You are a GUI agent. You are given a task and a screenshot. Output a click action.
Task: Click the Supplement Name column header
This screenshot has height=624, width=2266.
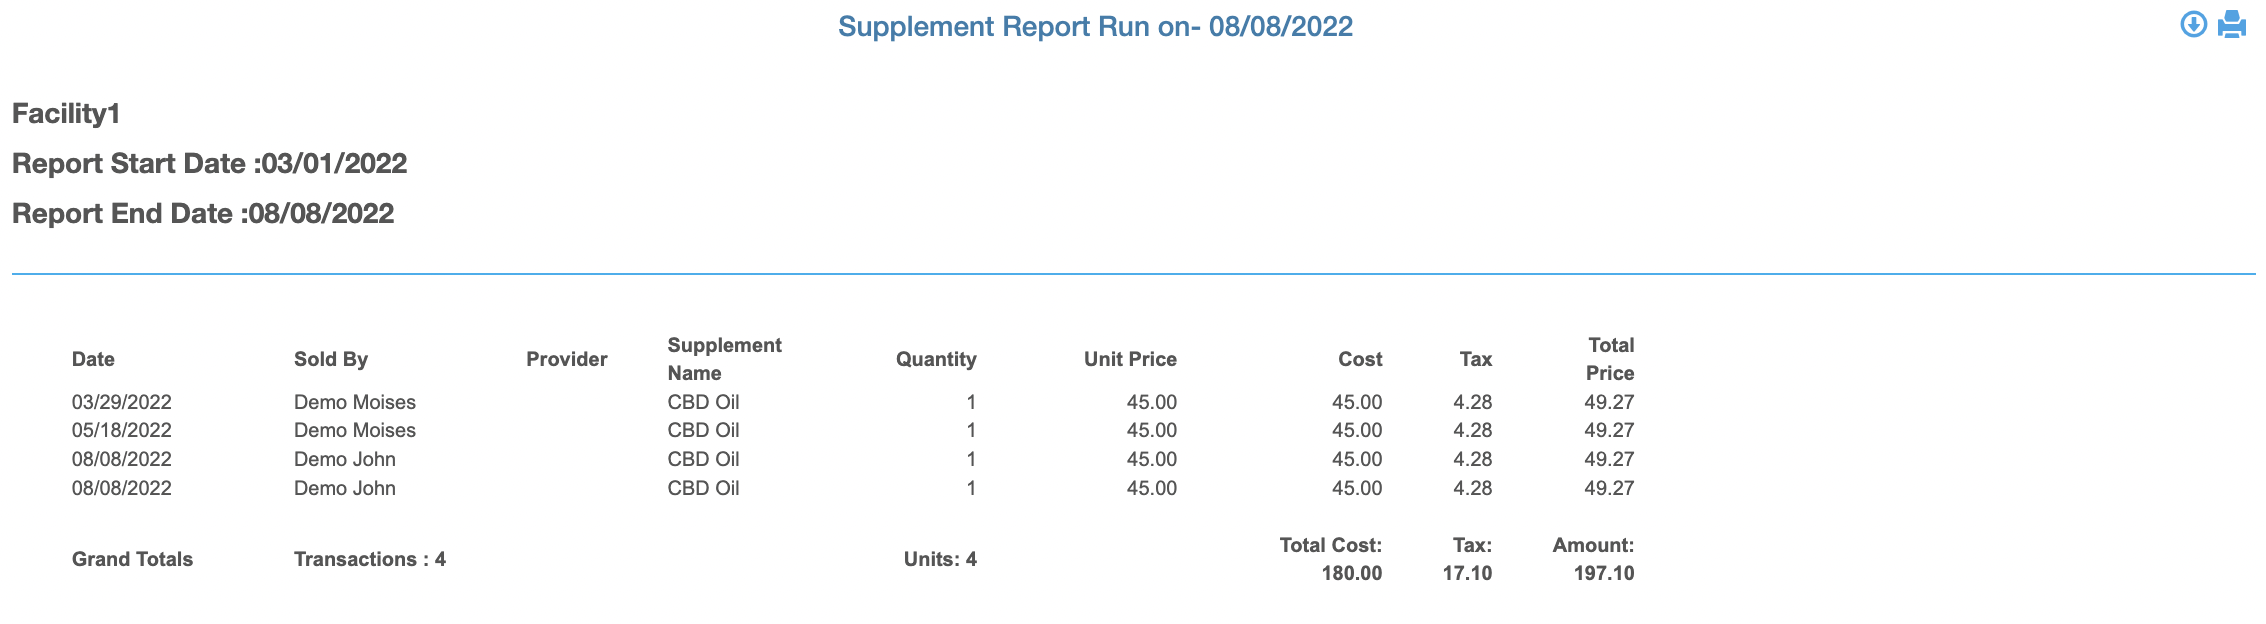click(x=725, y=359)
